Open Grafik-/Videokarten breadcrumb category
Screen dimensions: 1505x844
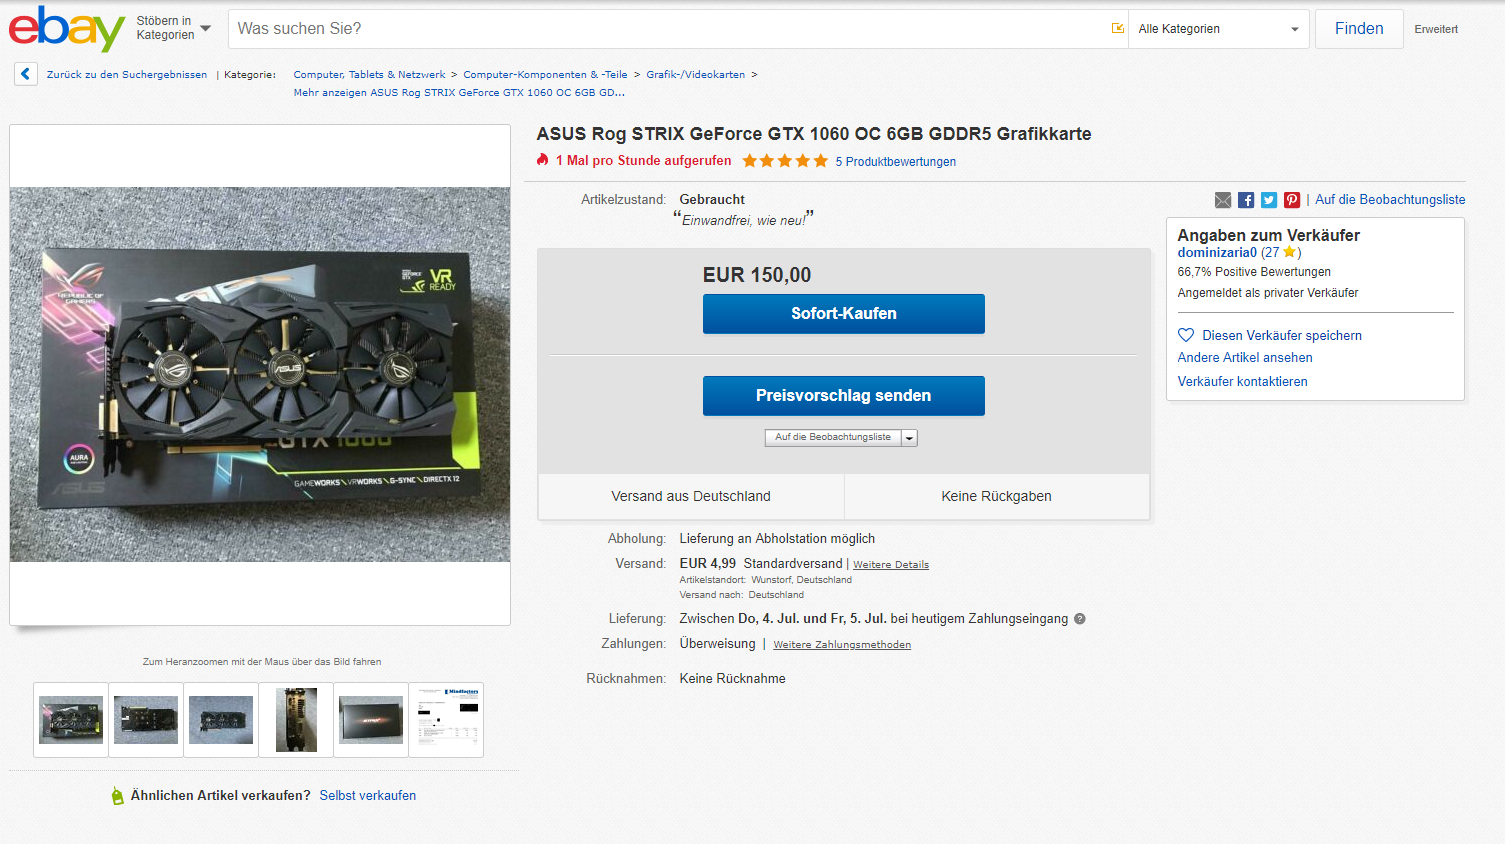point(695,75)
